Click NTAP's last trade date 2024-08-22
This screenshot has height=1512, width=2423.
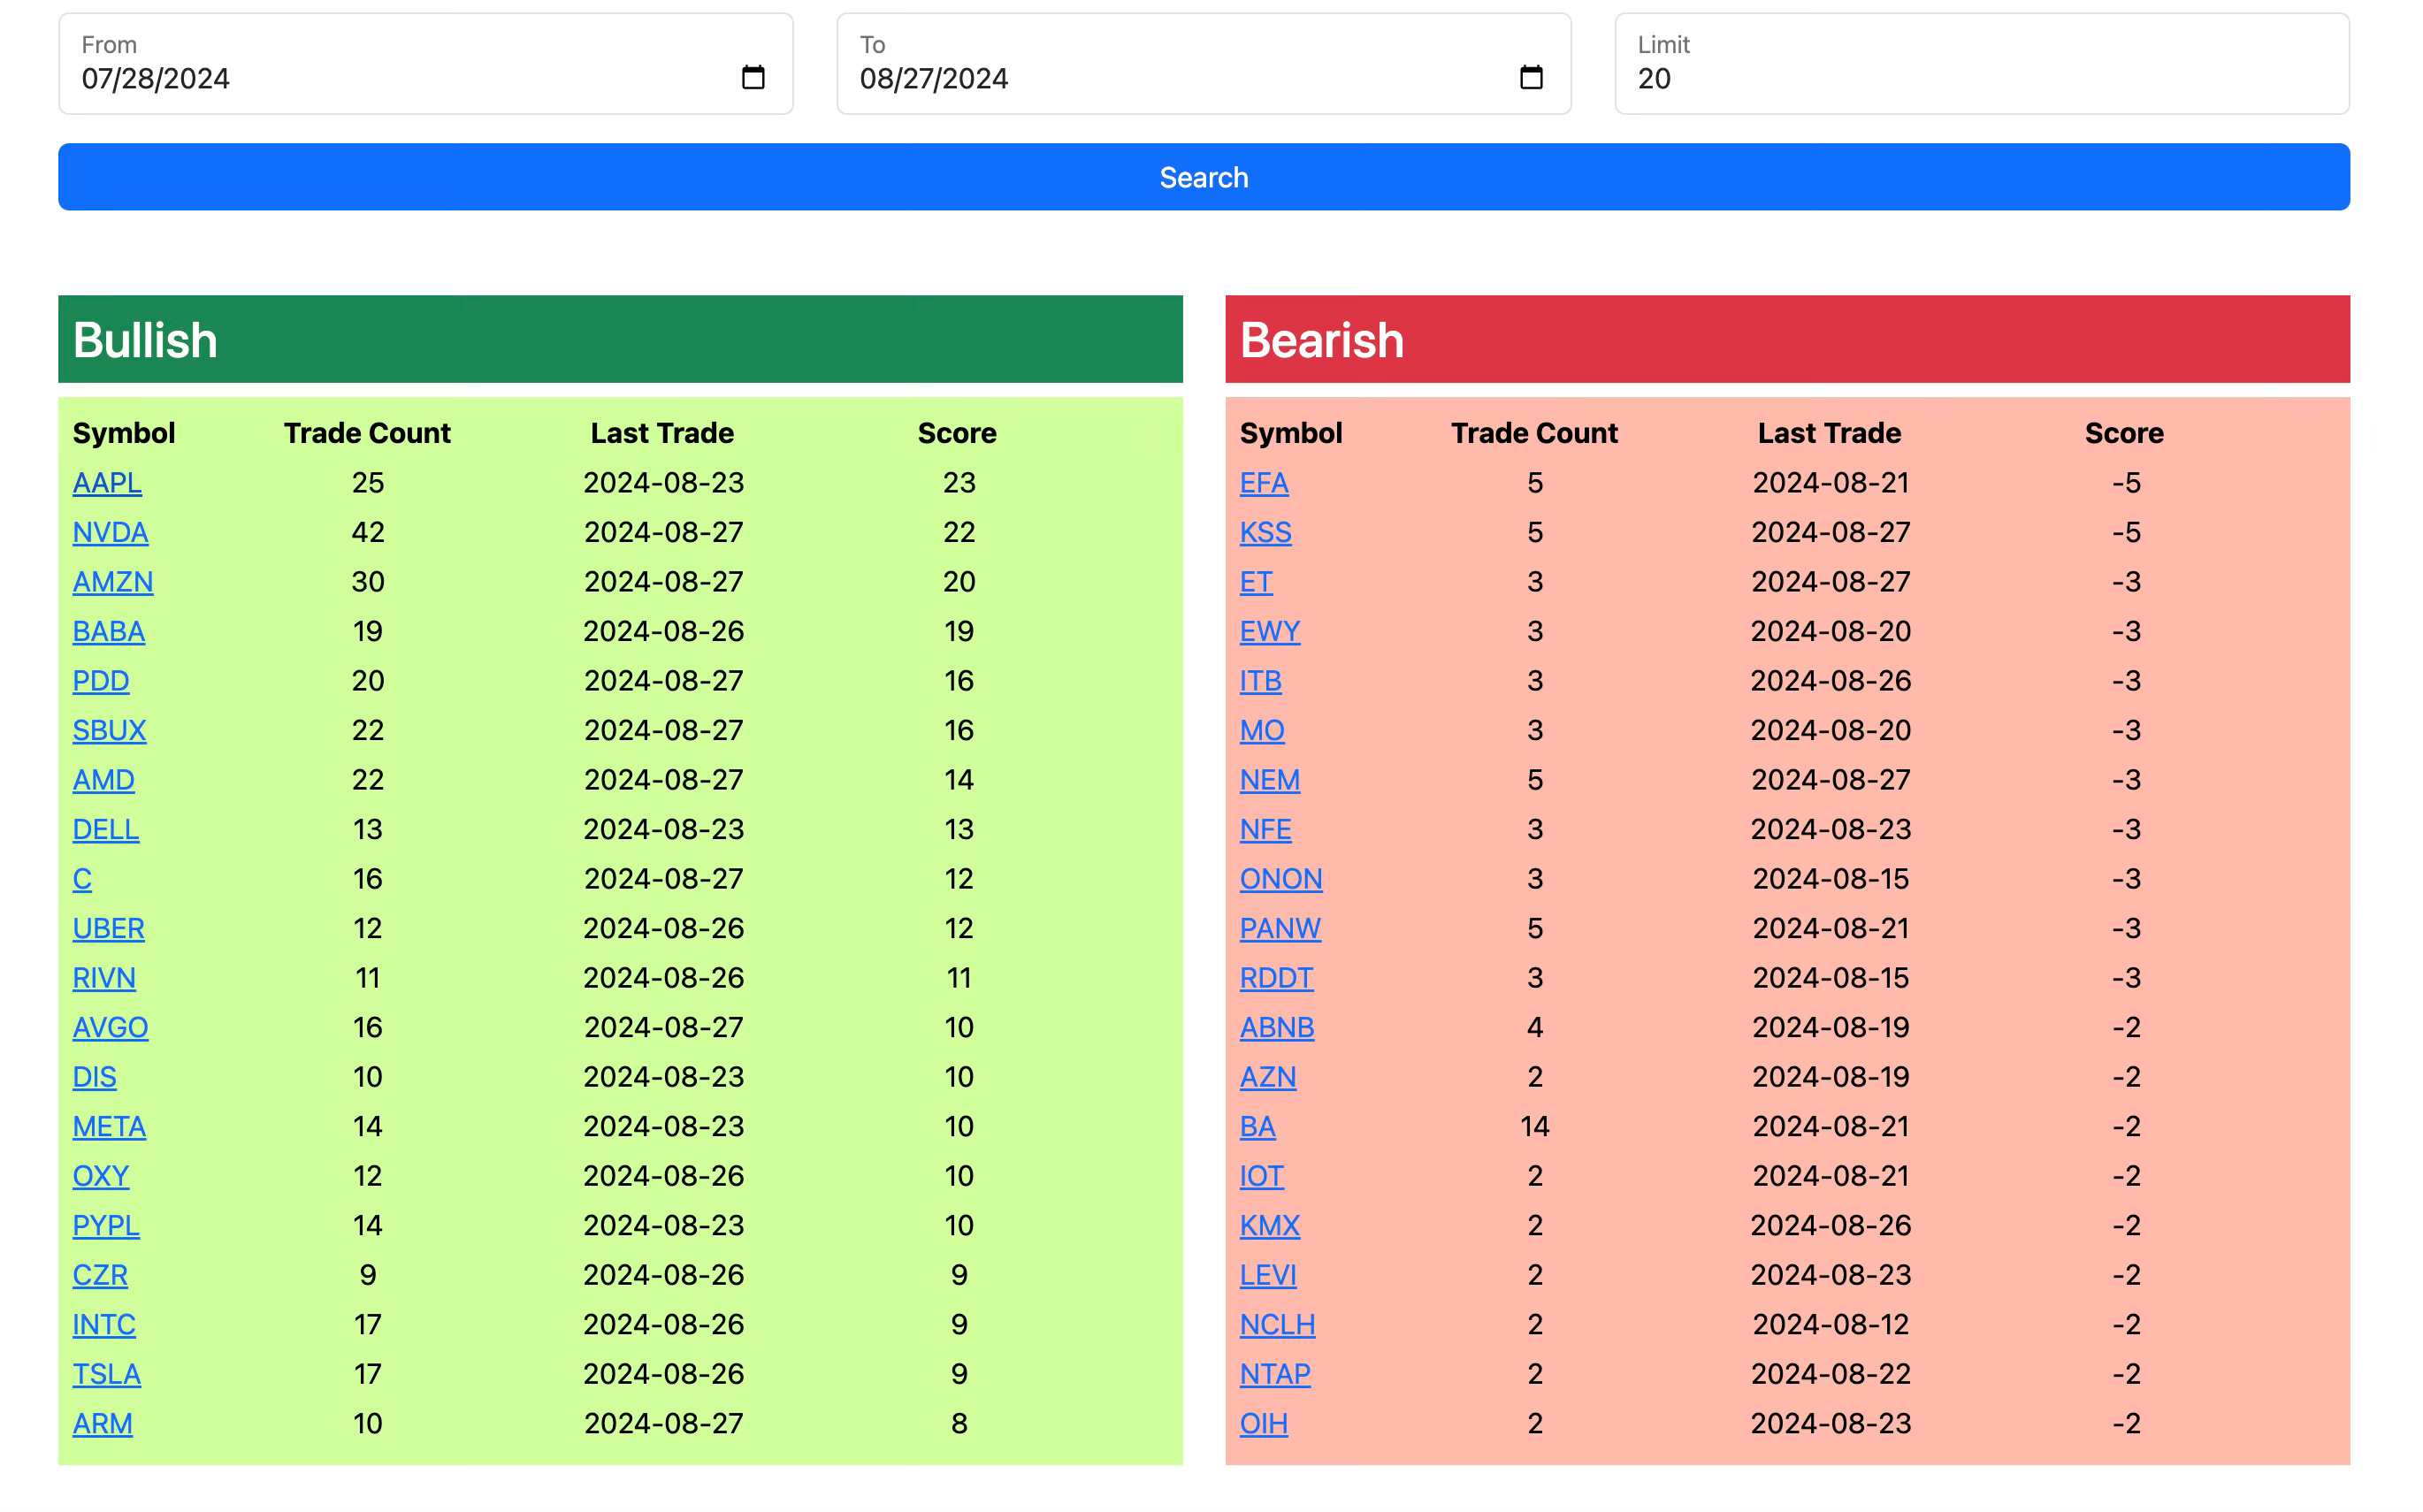(x=1830, y=1374)
